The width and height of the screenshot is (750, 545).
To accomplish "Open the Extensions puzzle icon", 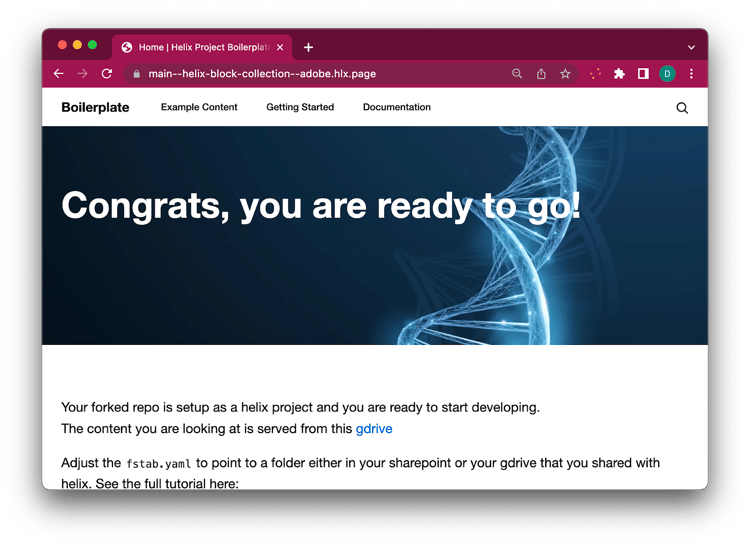I will click(x=619, y=74).
